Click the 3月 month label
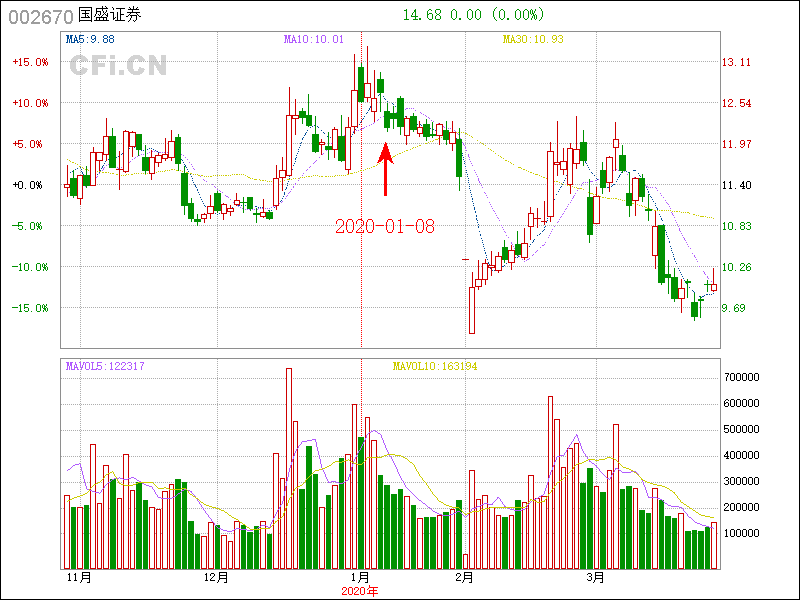Image resolution: width=800 pixels, height=600 pixels. click(x=595, y=578)
